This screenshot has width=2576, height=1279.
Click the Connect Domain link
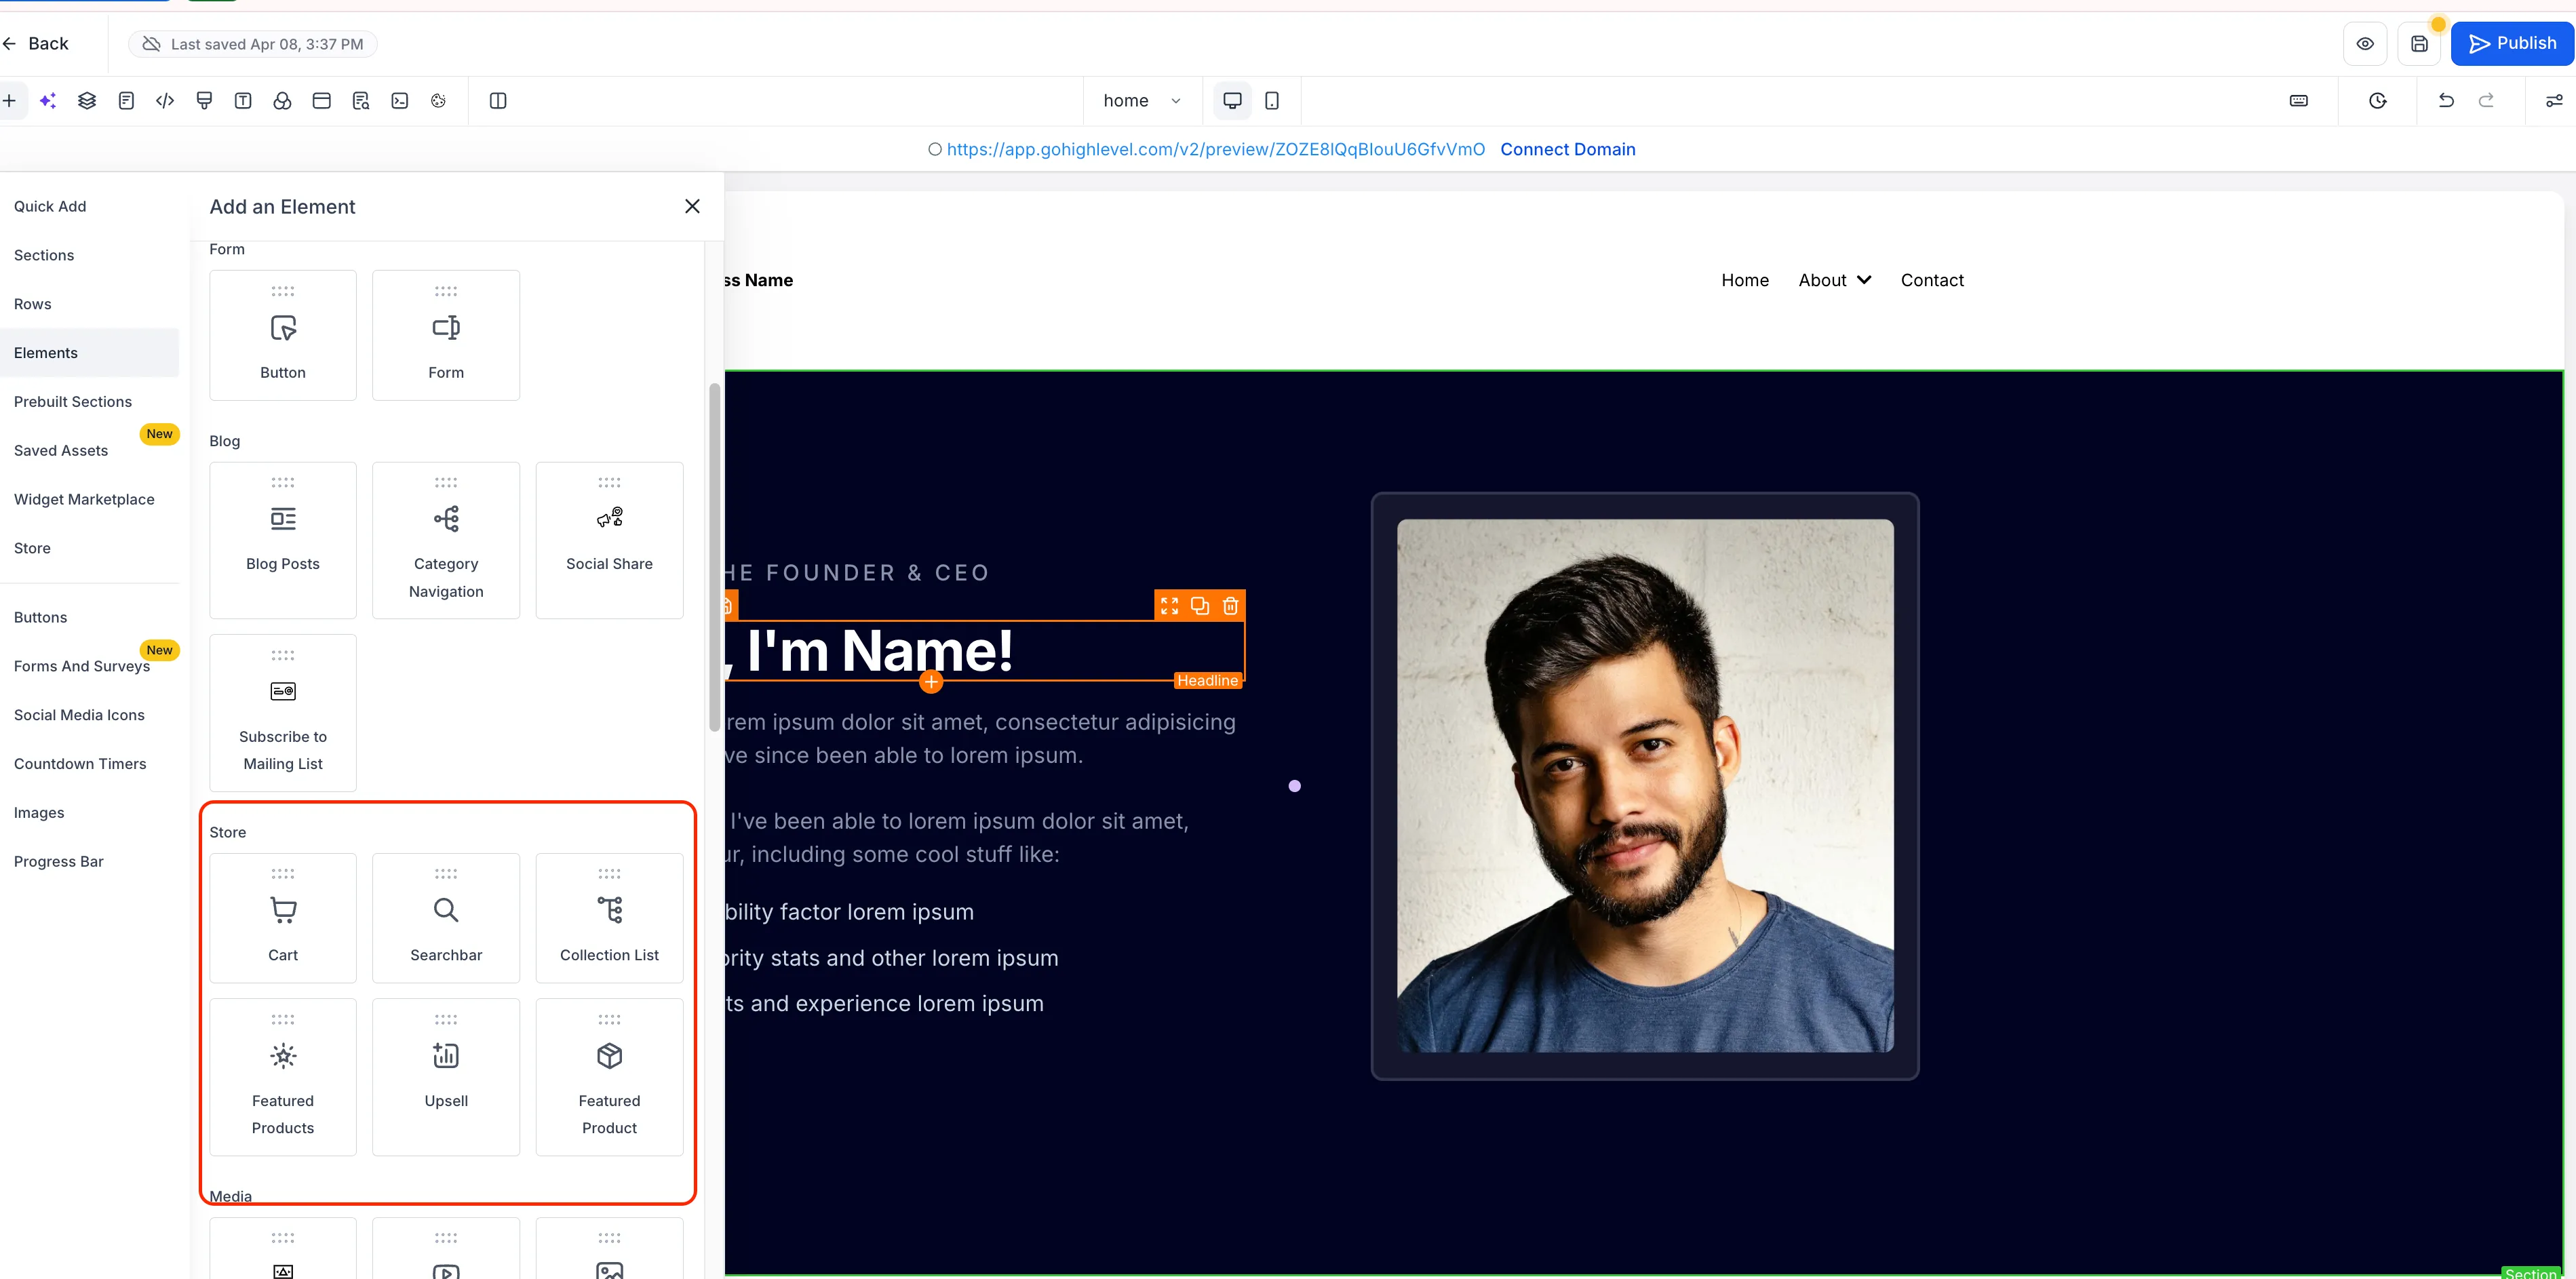tap(1567, 149)
